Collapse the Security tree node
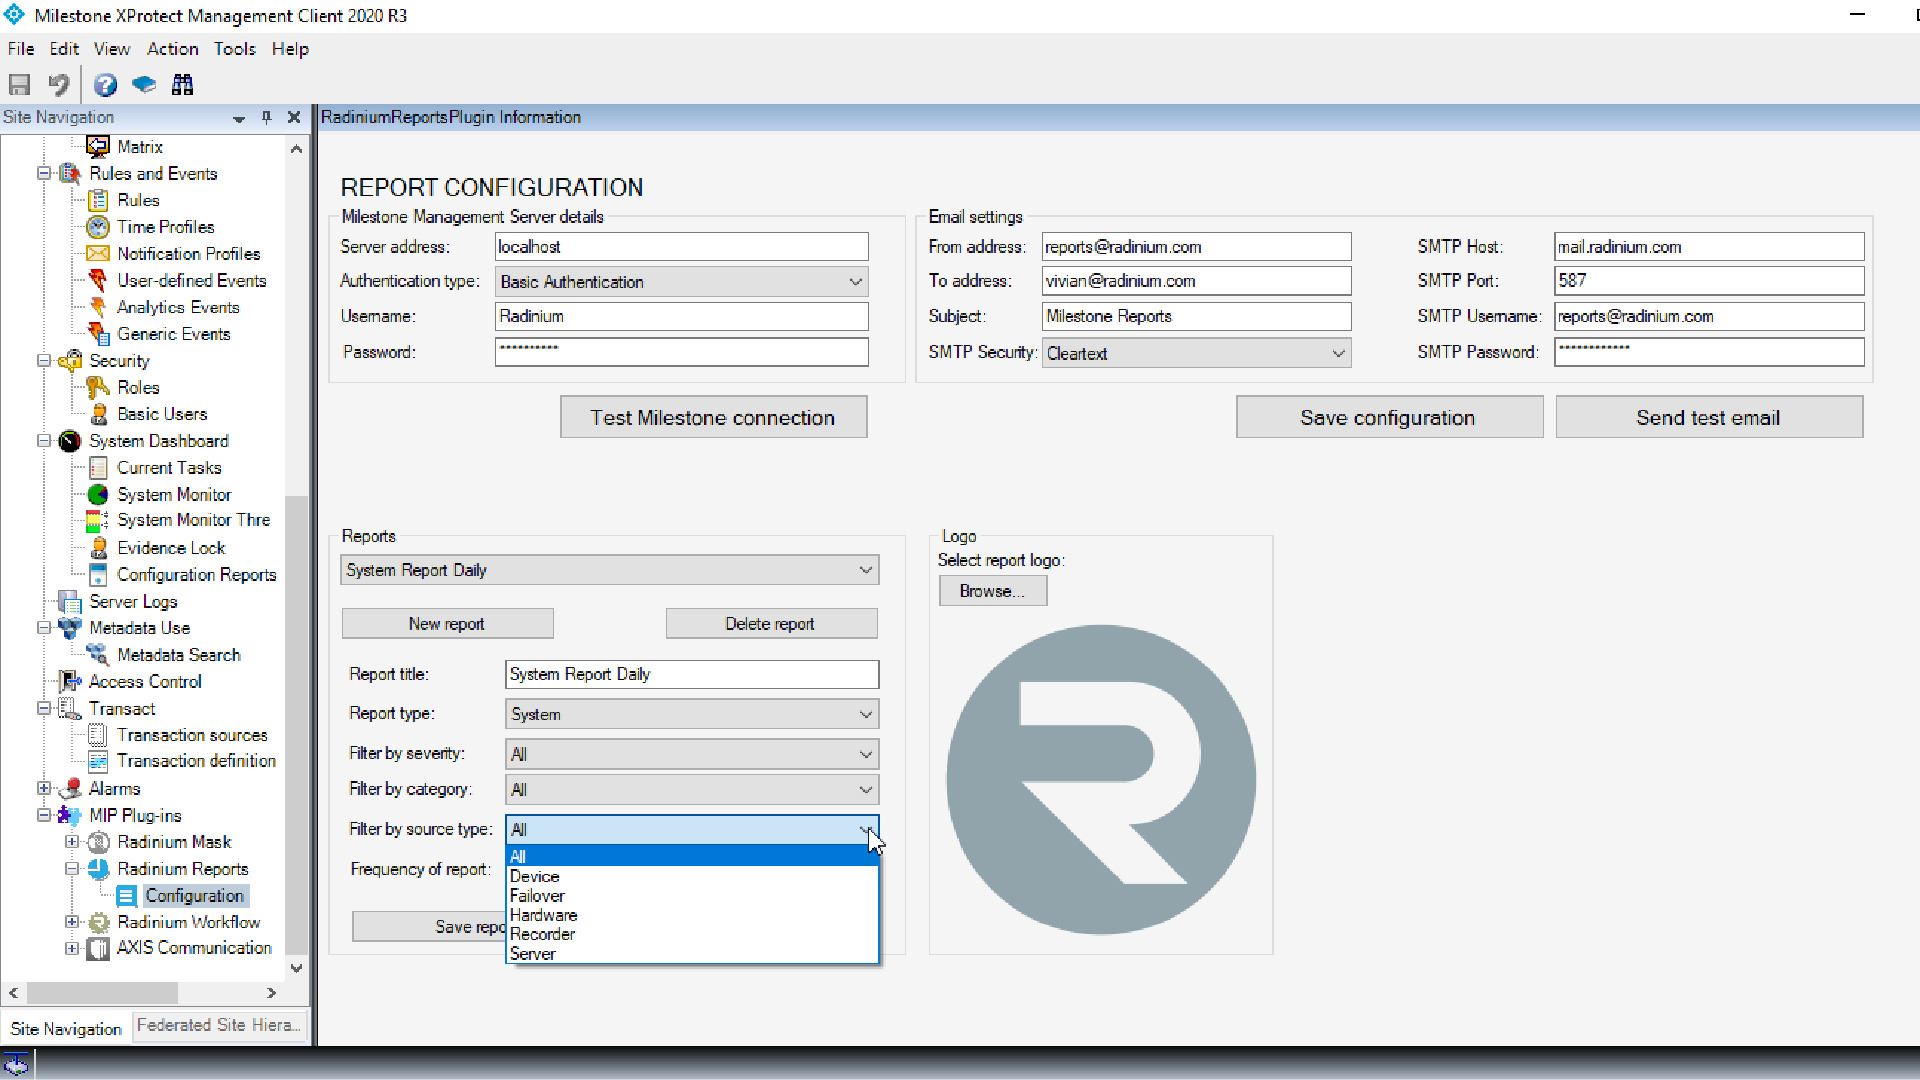 (44, 361)
